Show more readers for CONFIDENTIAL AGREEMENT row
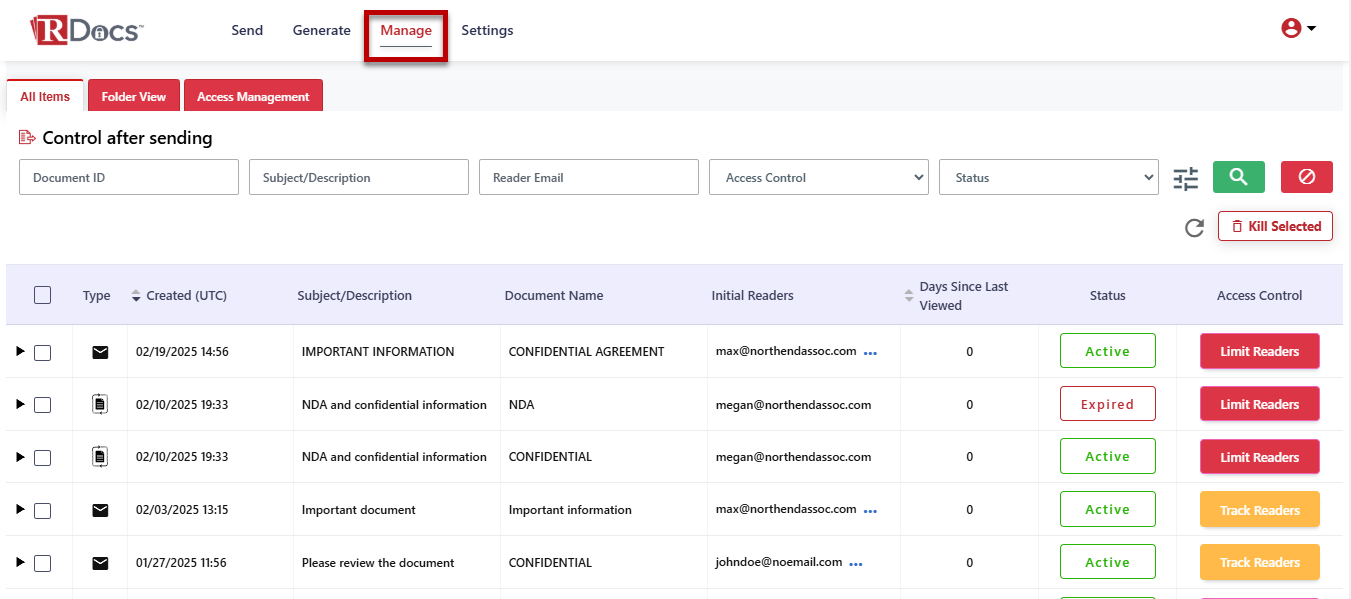This screenshot has height=599, width=1351. click(x=870, y=353)
